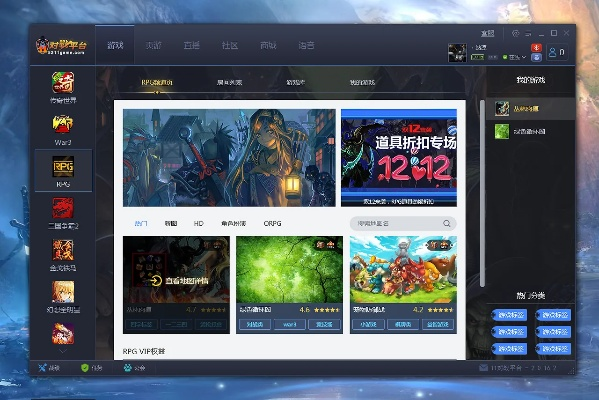This screenshot has height=400, width=599.
Task: Open the red dragon game icon in sidebar
Action: [63, 208]
